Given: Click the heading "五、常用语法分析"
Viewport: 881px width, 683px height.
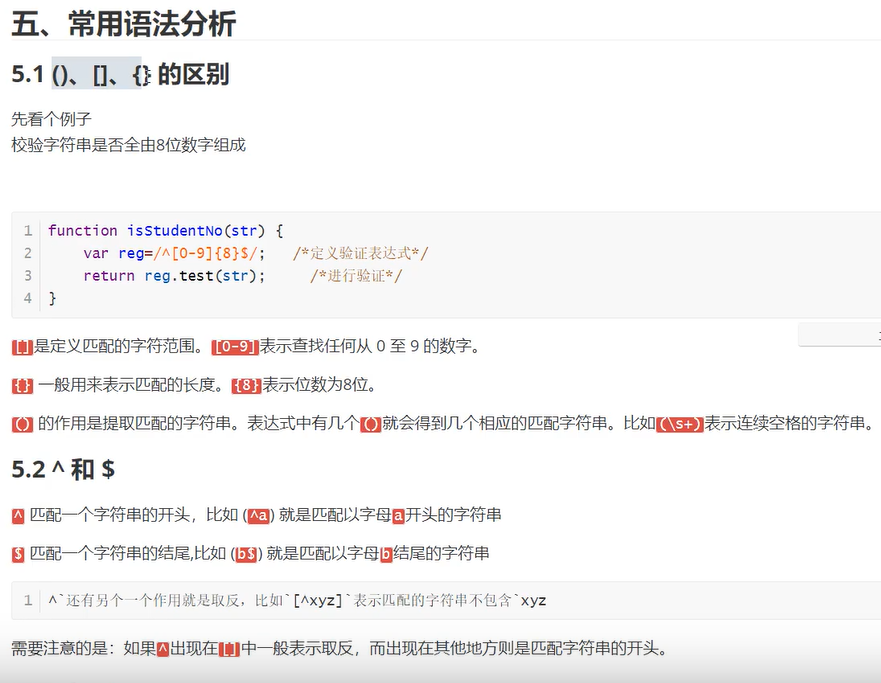Looking at the screenshot, I should (x=124, y=24).
